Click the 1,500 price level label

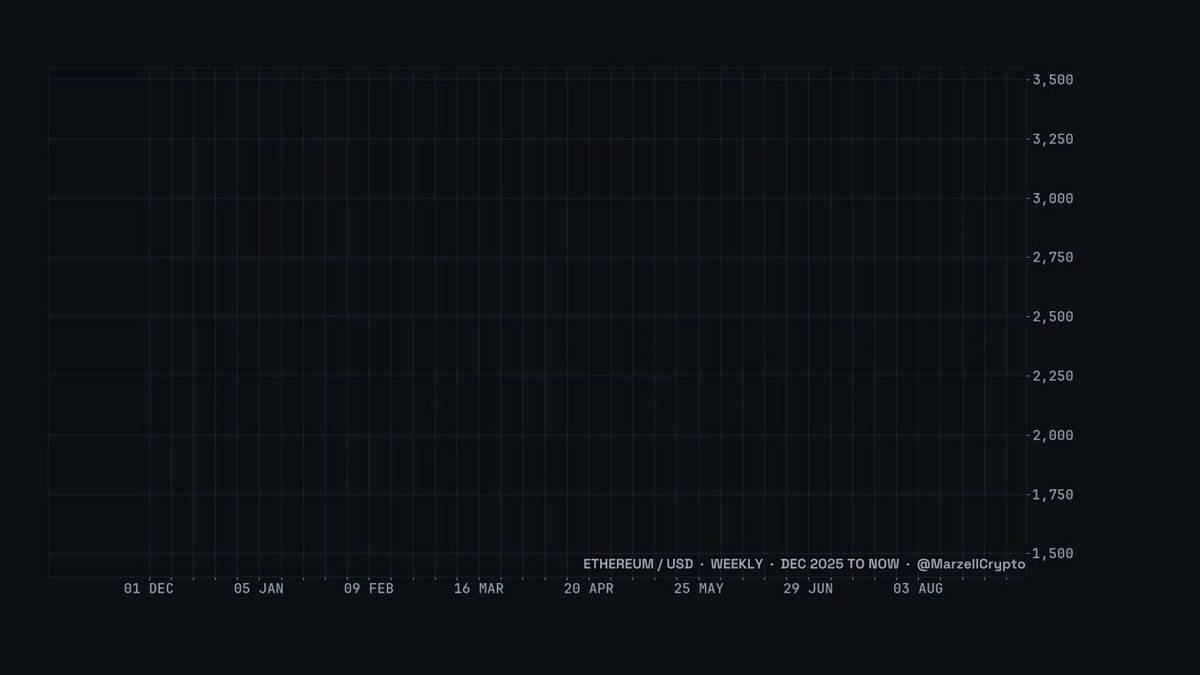coord(1053,553)
